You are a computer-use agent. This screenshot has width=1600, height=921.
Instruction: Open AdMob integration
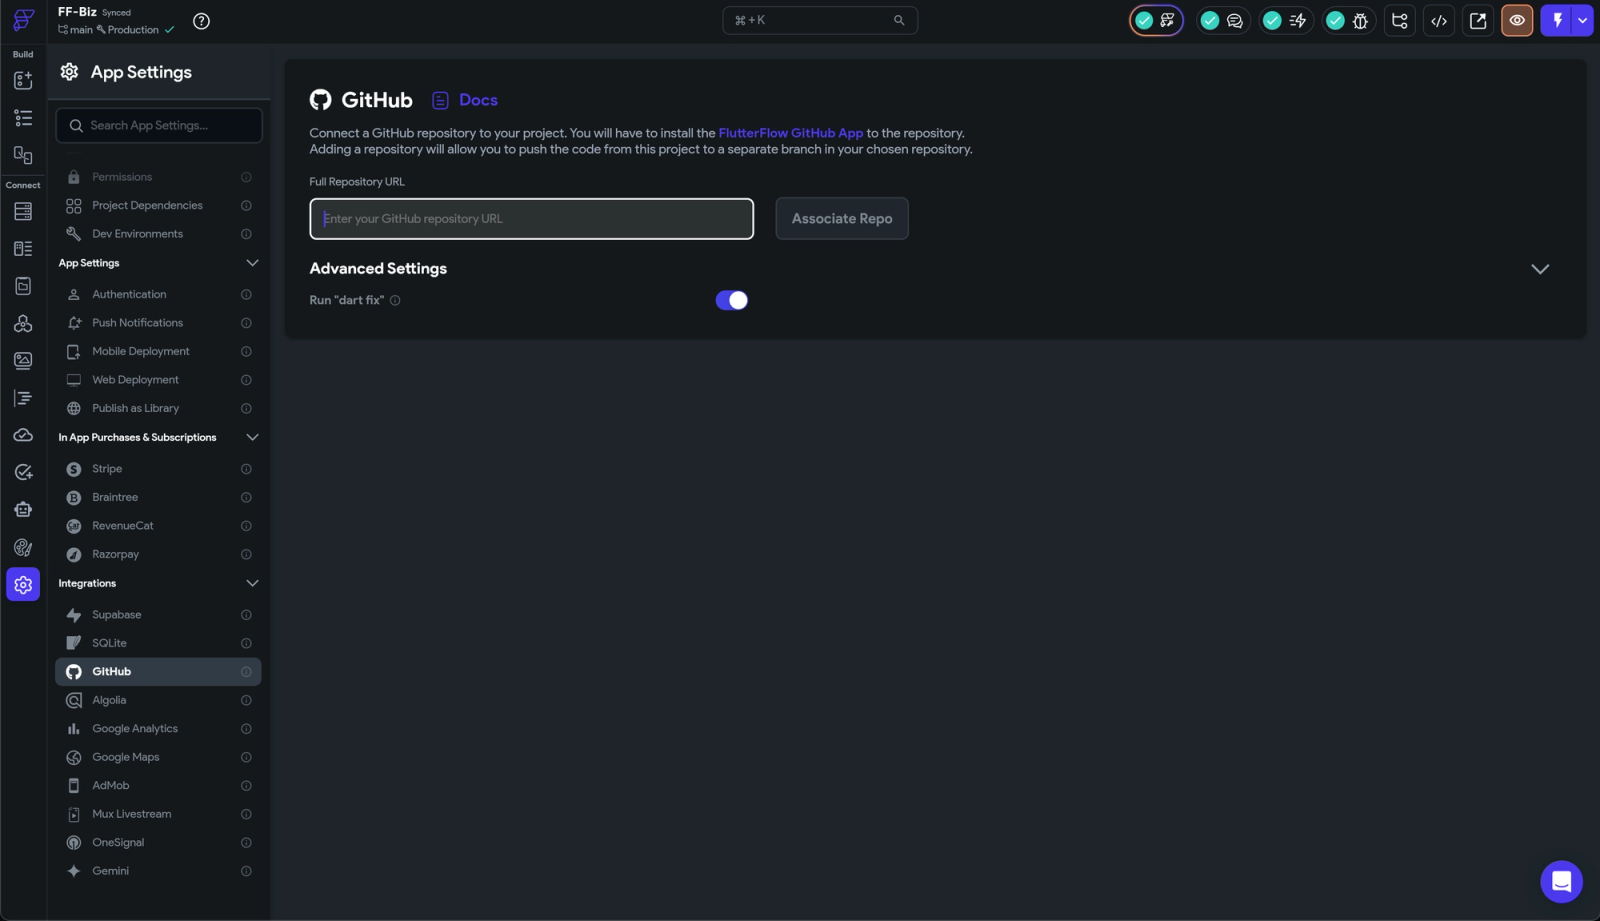tap(158, 786)
